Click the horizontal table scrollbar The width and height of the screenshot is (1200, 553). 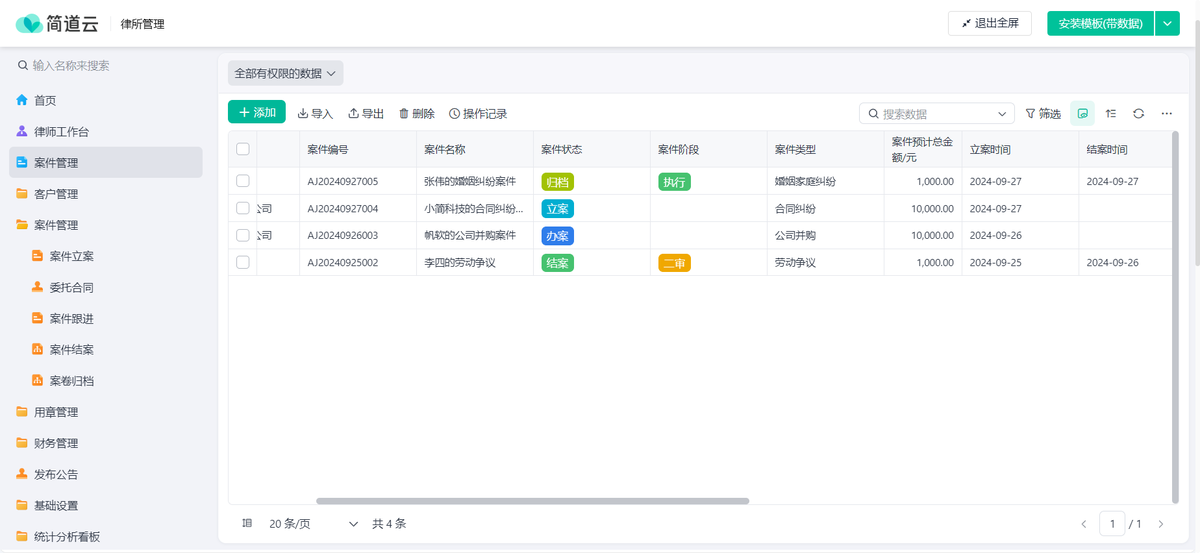click(x=532, y=500)
